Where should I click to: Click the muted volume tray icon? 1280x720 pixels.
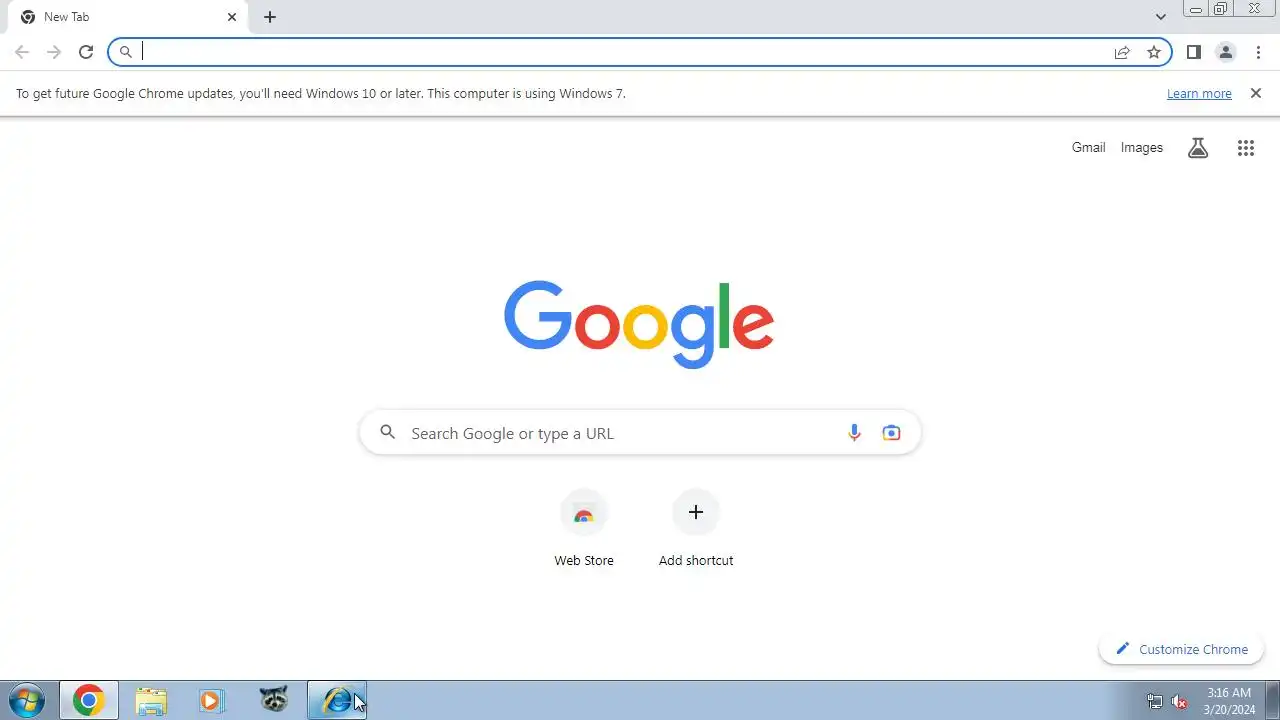click(1180, 701)
